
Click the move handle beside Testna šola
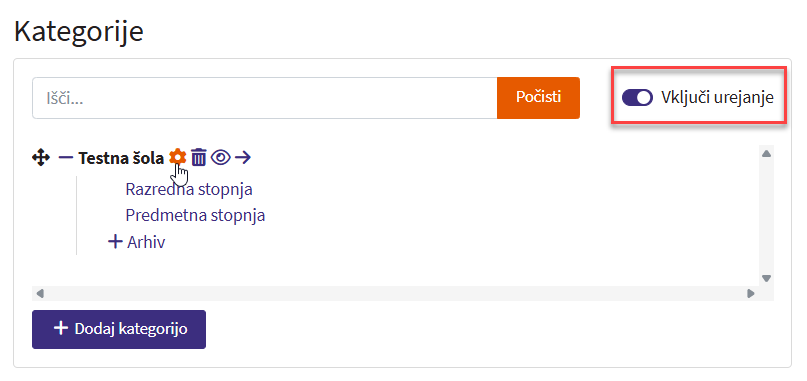click(41, 158)
